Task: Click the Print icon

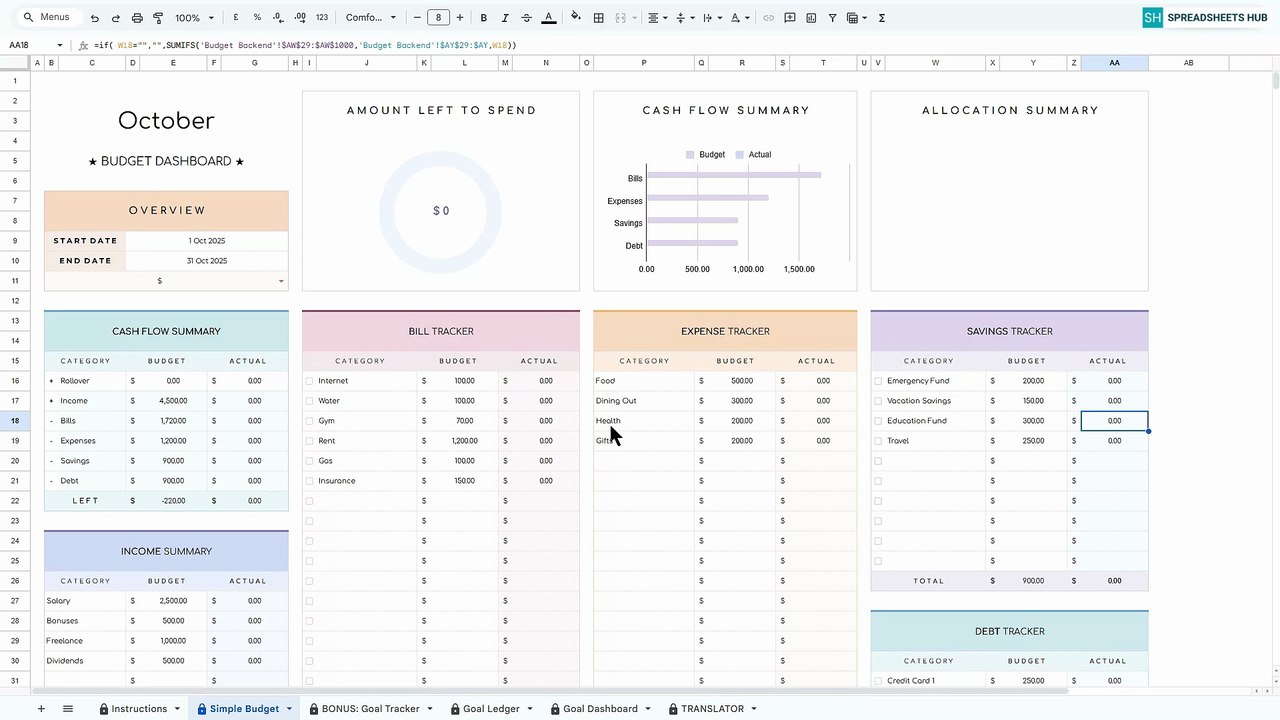Action: point(137,18)
